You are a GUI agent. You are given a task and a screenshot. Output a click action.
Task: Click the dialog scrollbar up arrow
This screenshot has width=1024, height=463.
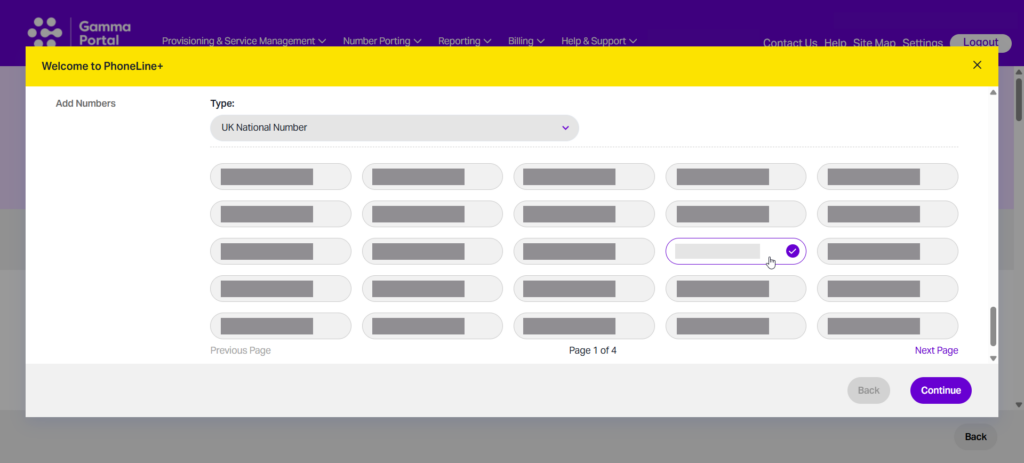993,93
